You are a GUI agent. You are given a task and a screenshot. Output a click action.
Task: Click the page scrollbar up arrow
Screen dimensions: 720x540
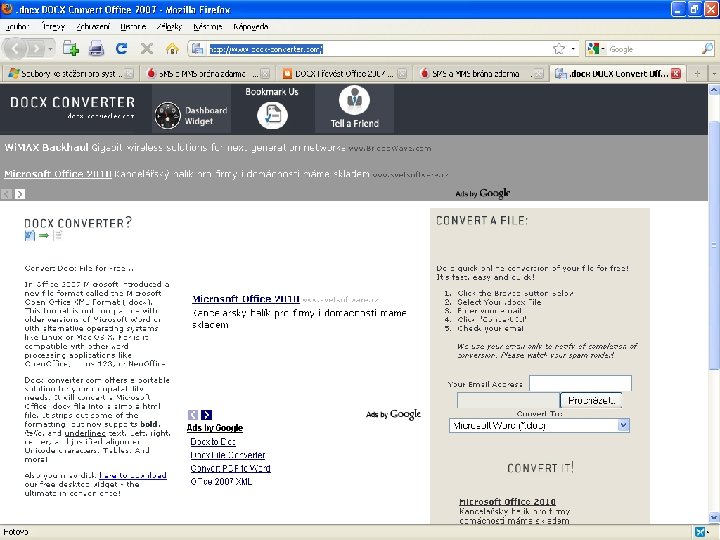point(714,90)
